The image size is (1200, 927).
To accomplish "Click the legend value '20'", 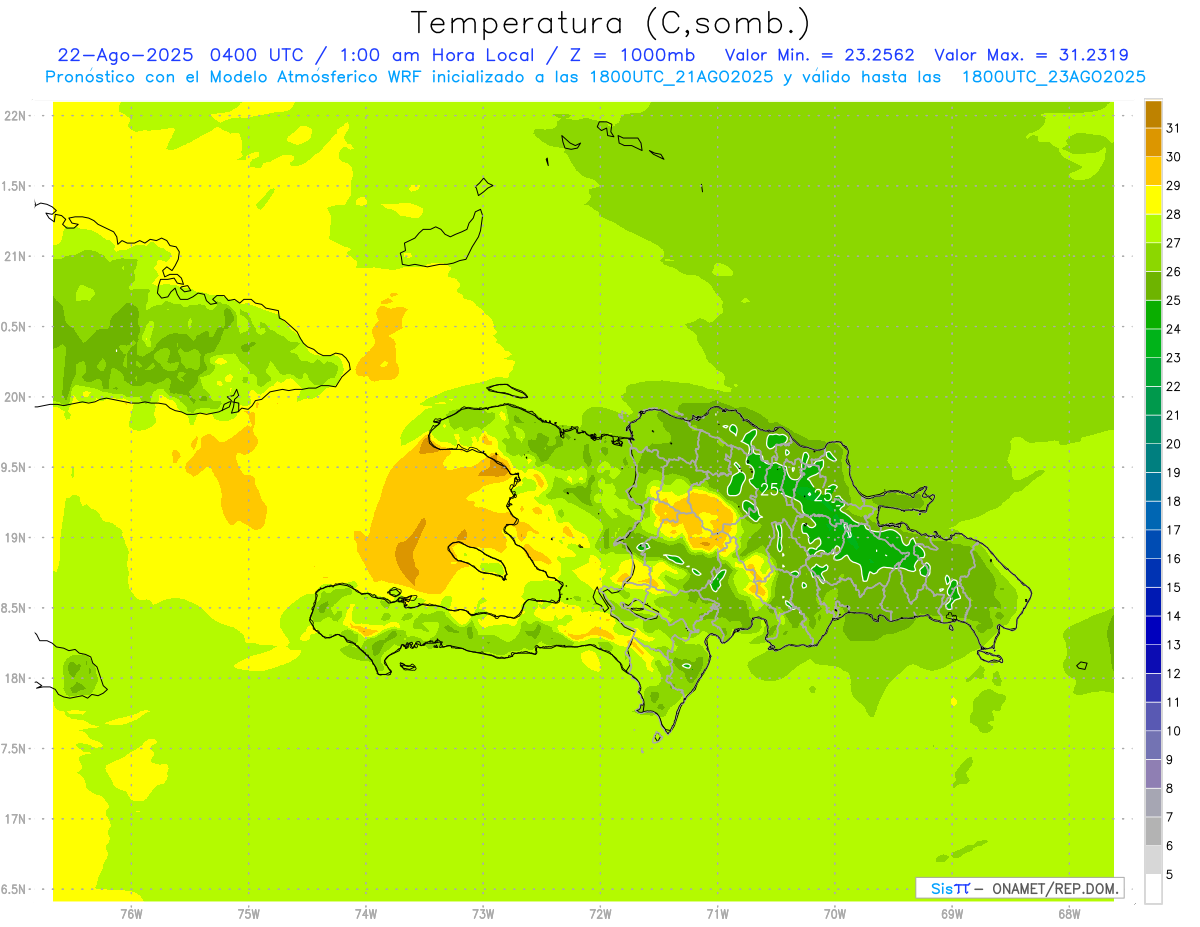I will [x=1174, y=444].
